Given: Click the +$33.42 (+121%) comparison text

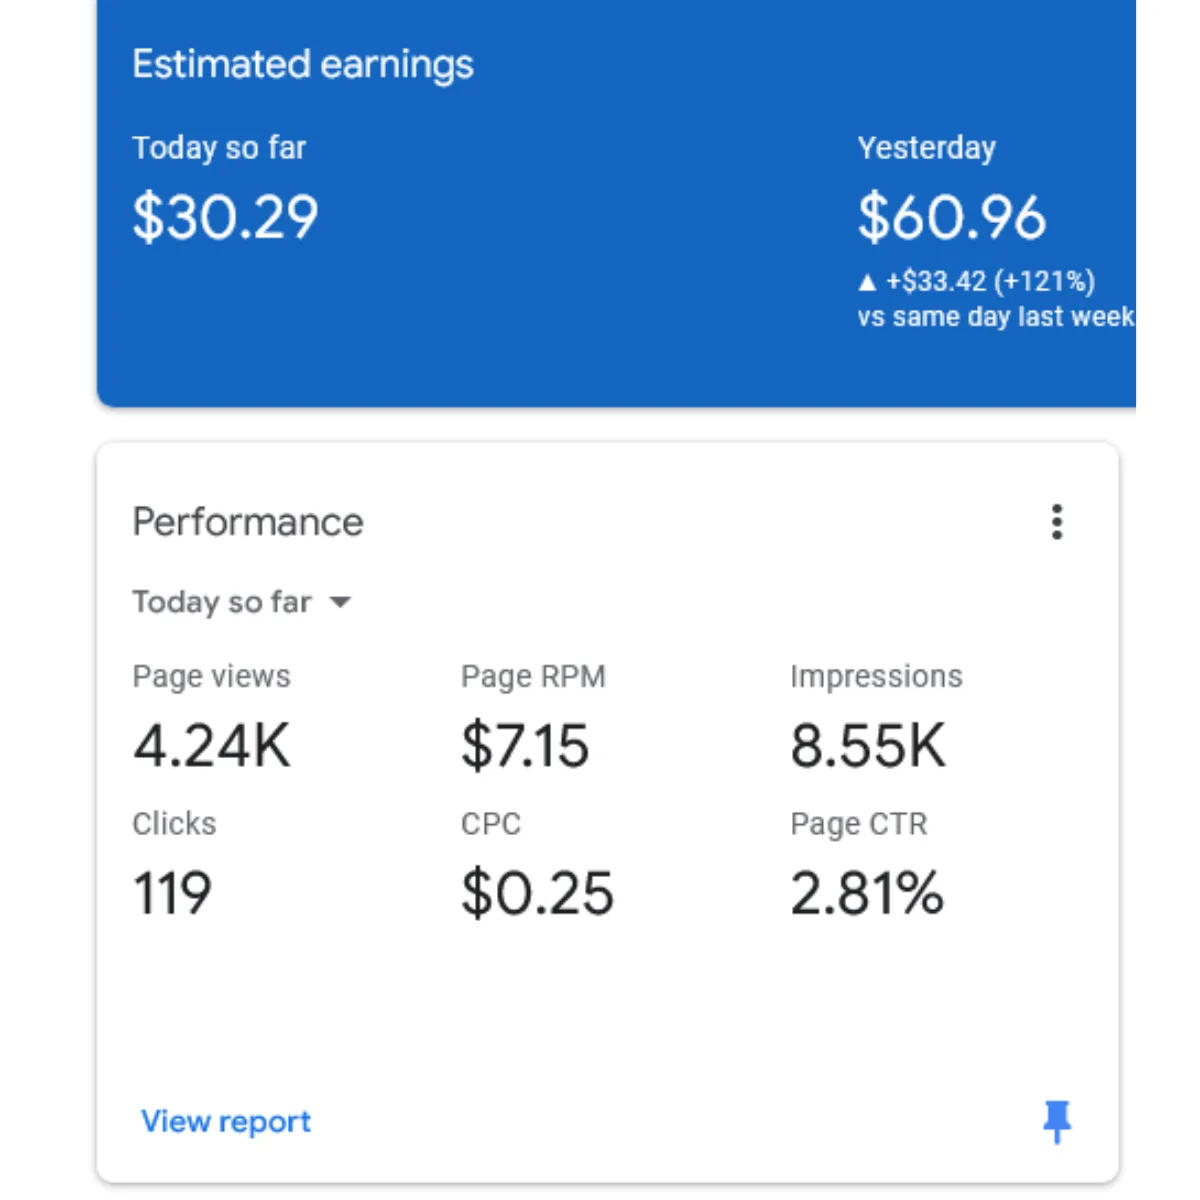Looking at the screenshot, I should coord(990,282).
